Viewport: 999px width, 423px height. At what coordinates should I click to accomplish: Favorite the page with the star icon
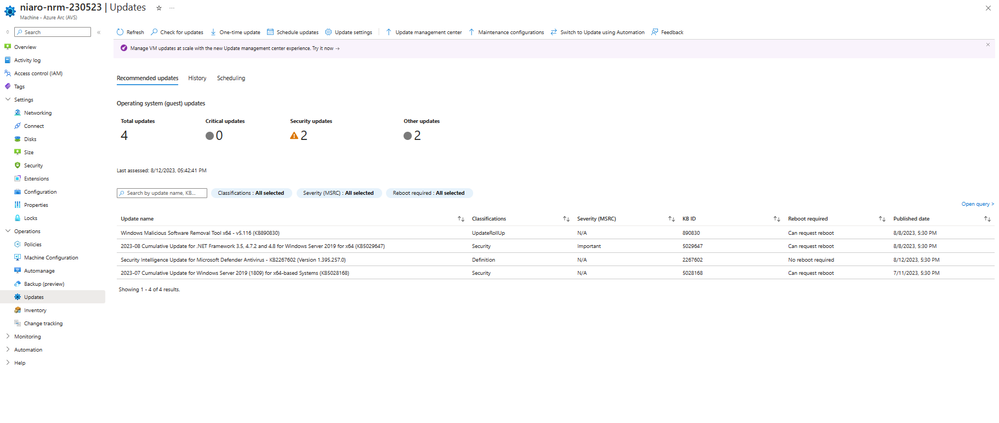click(x=159, y=8)
